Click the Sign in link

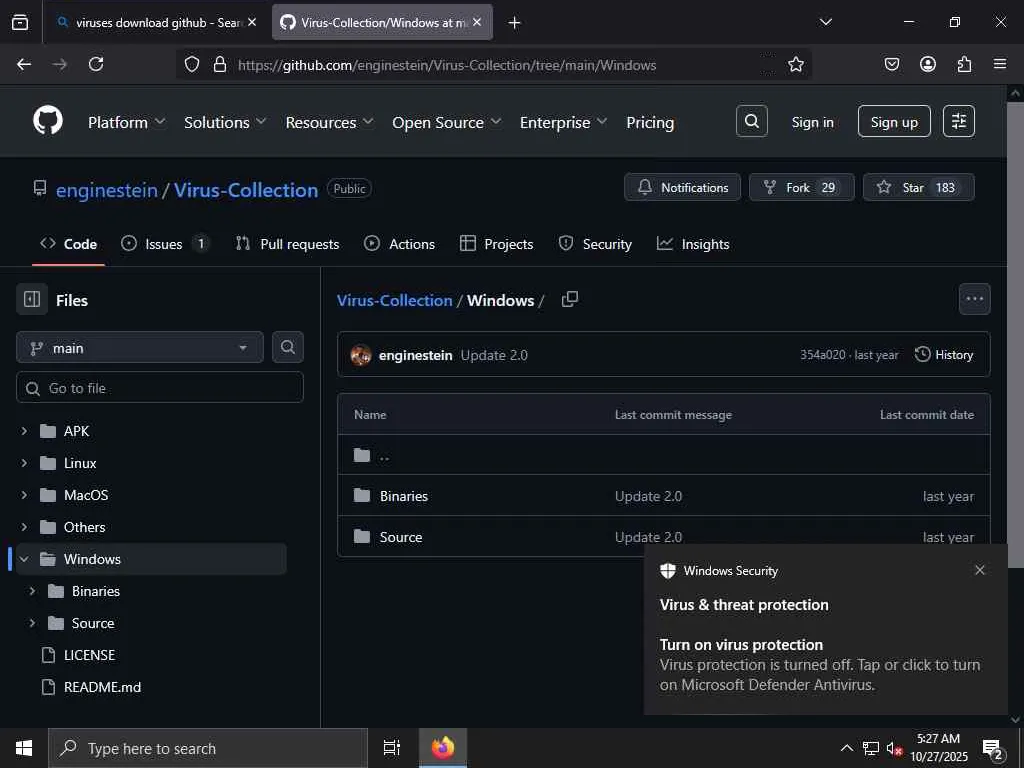point(812,122)
